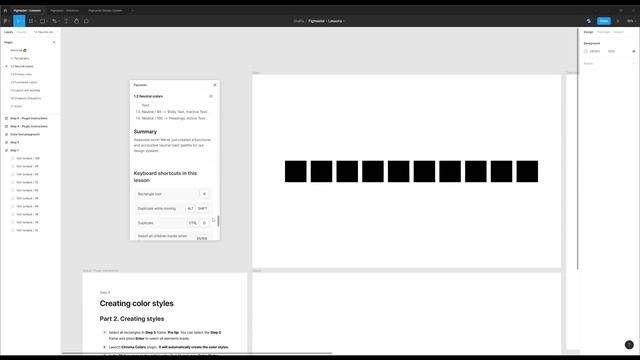The image size is (640, 360).
Task: Select the last black square on canvas
Action: click(527, 171)
